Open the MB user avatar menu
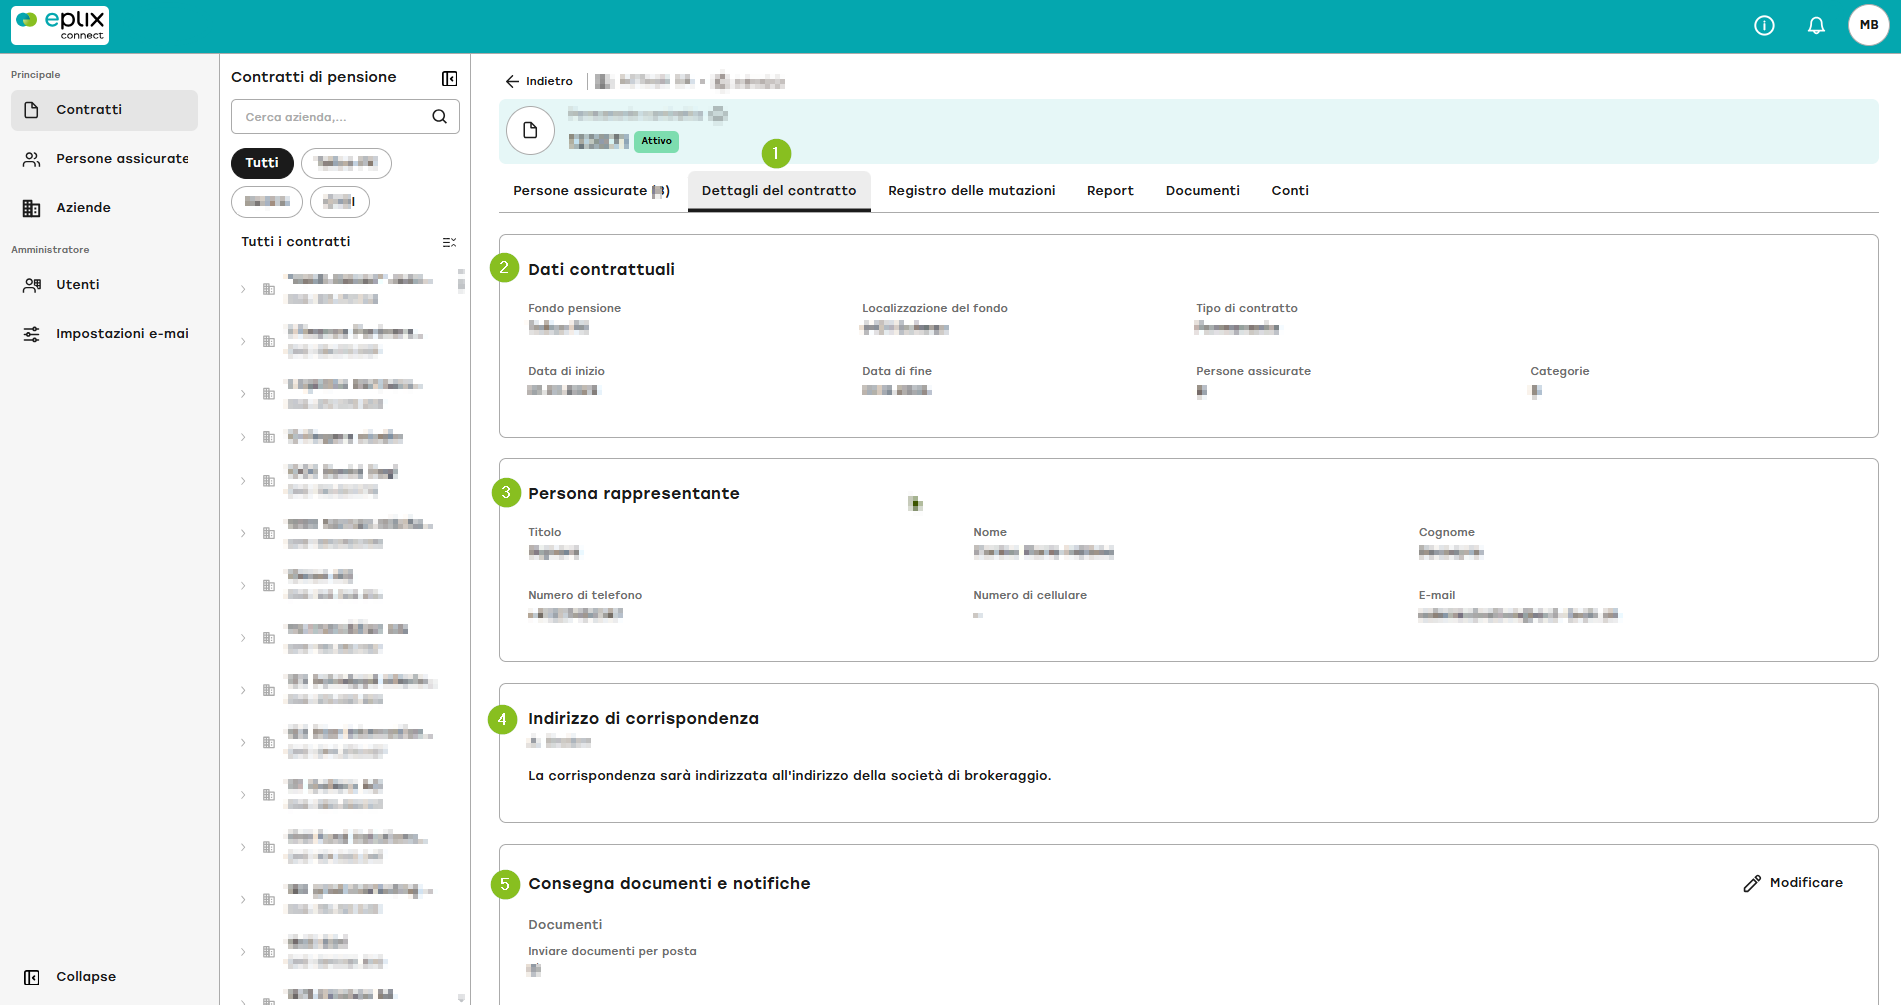 point(1868,26)
